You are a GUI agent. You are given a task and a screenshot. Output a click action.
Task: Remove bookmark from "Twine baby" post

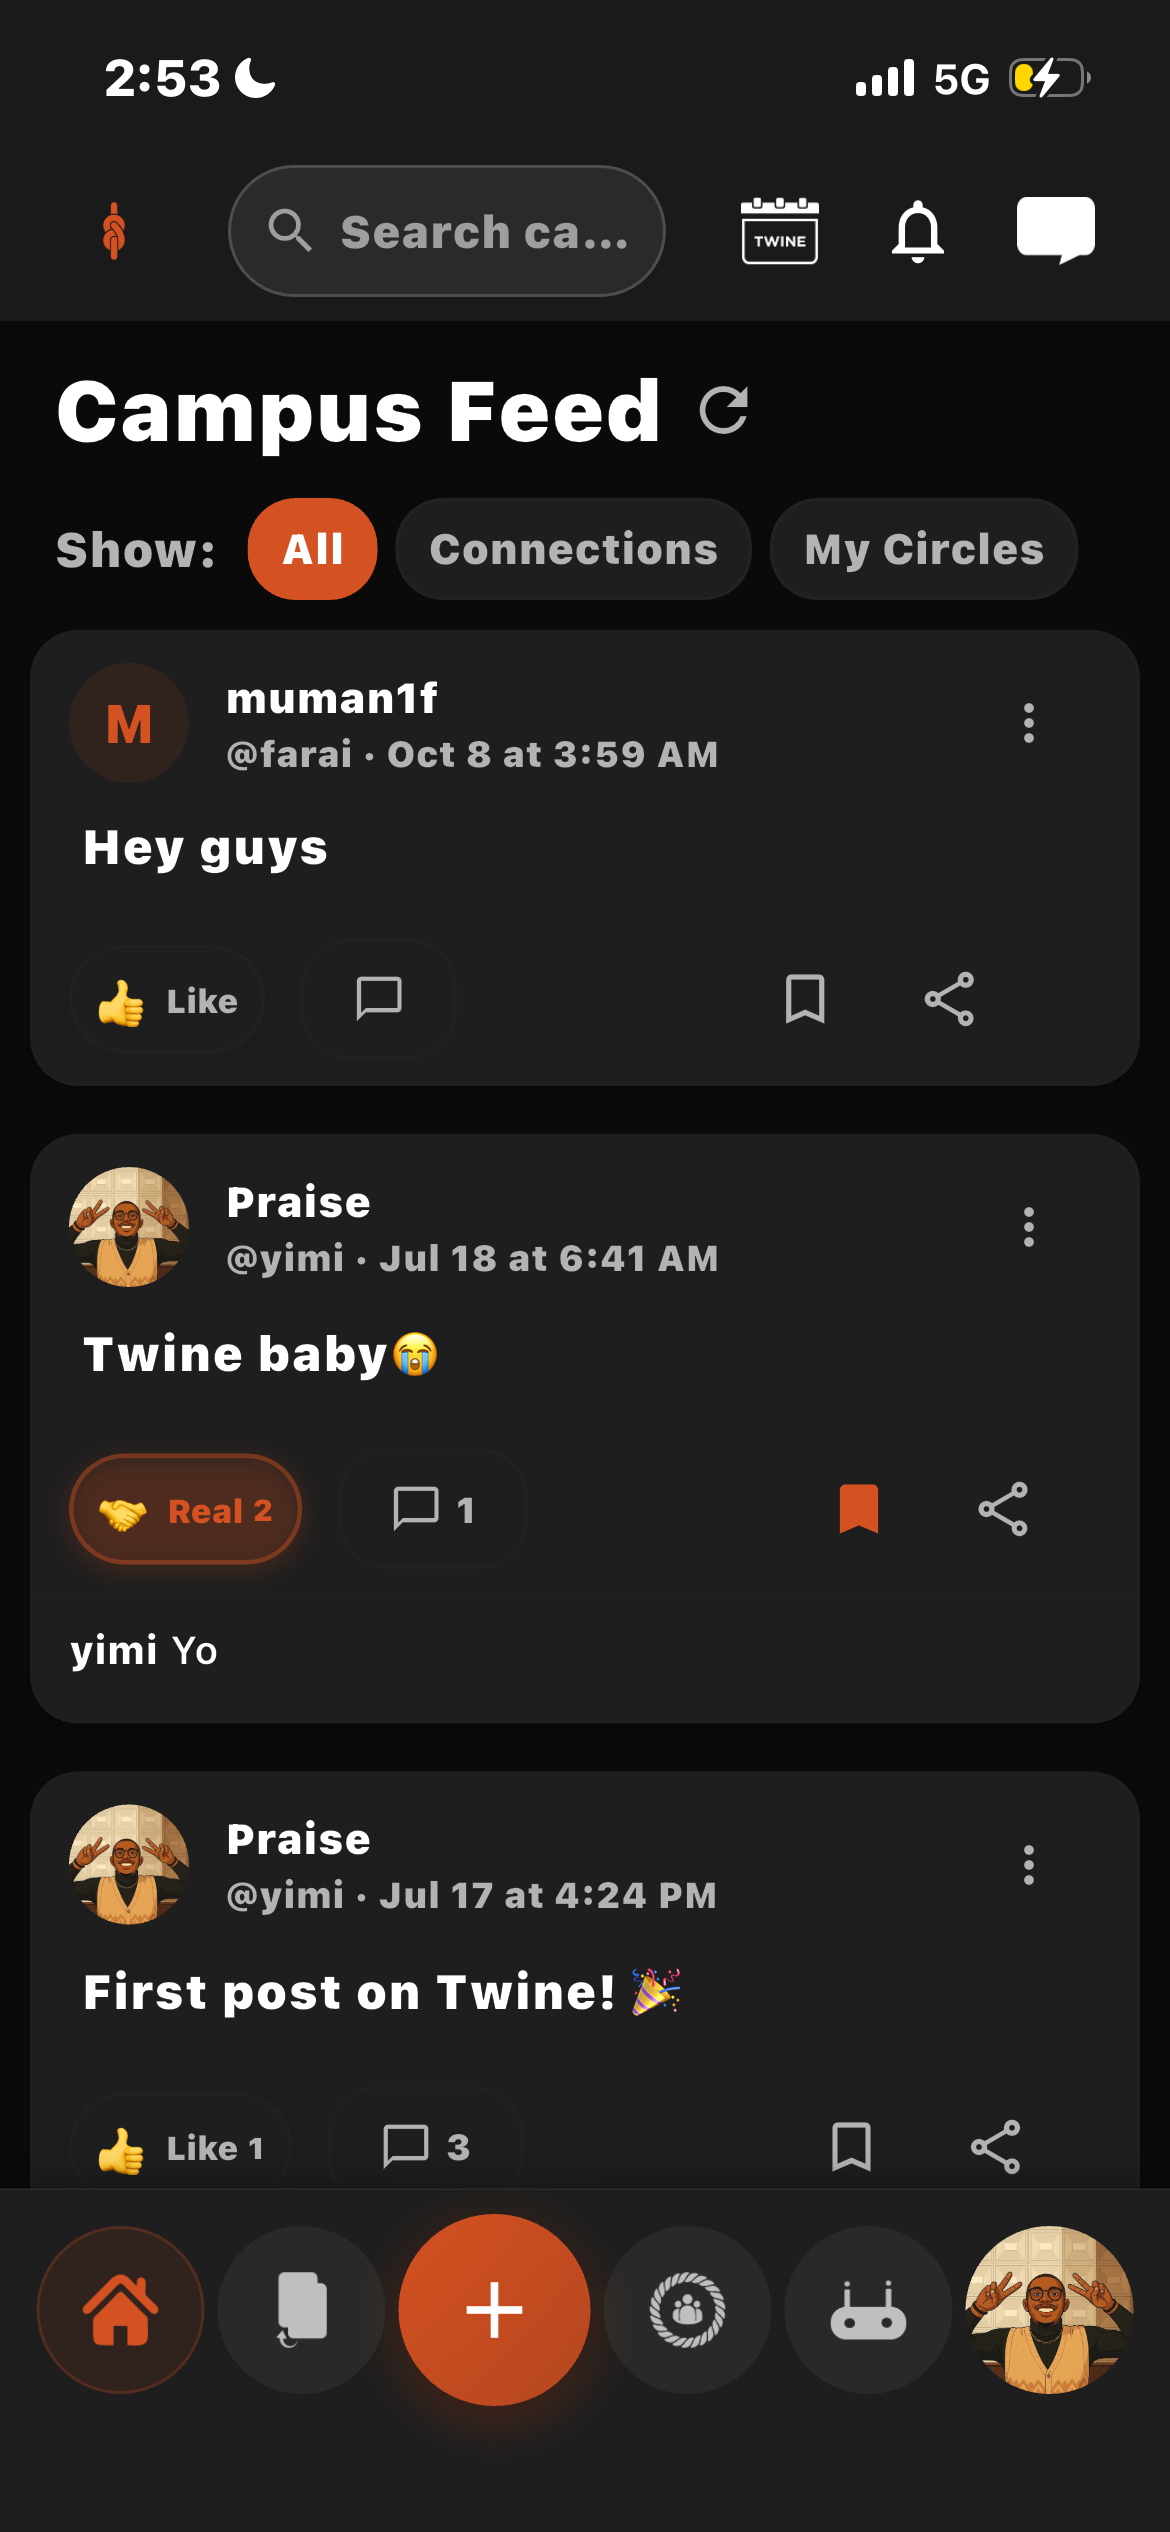(x=858, y=1509)
